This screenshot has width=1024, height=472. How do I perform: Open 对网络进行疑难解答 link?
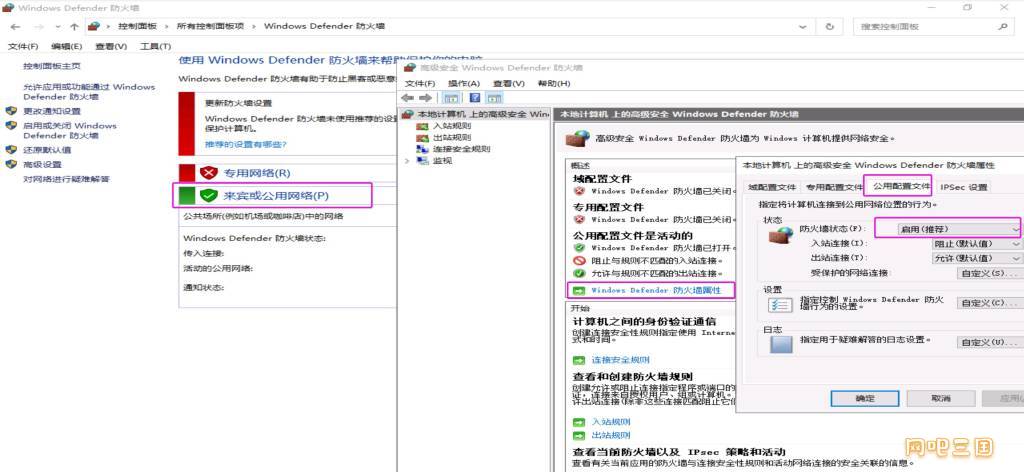[x=66, y=179]
